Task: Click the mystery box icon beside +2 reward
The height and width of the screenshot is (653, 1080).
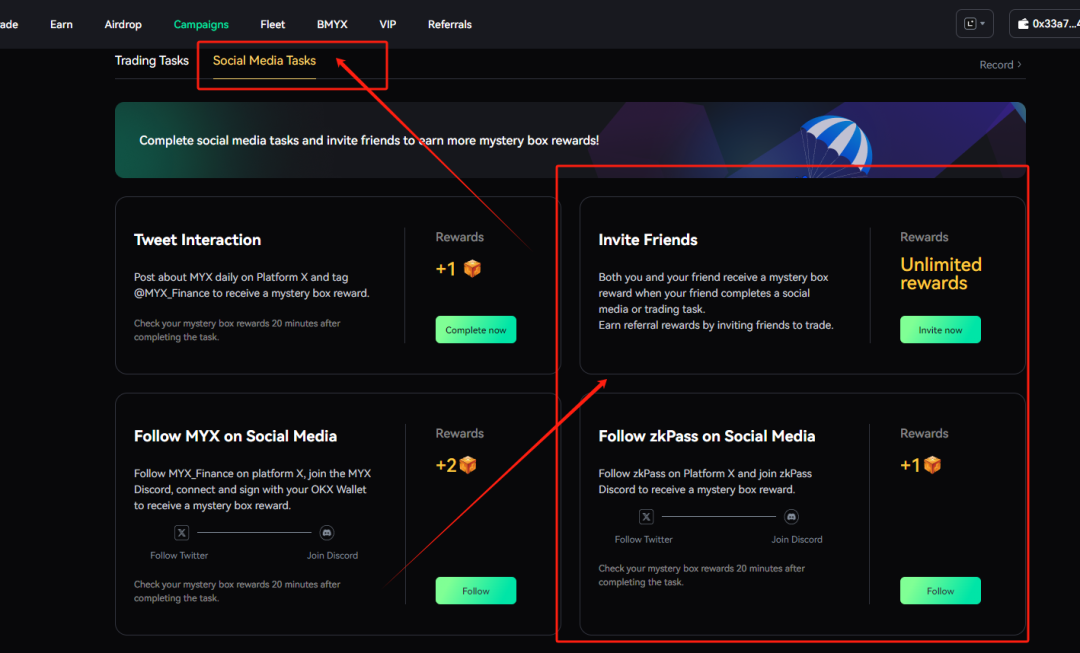Action: [x=468, y=465]
